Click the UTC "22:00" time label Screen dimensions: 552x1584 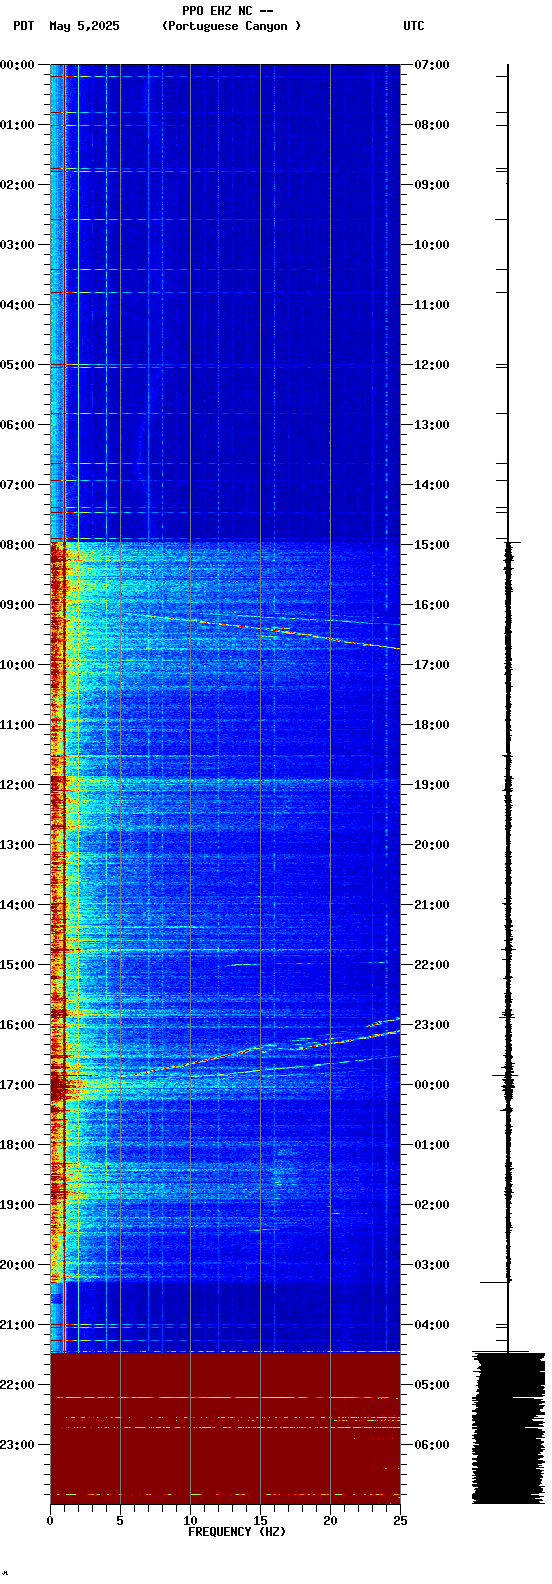(x=432, y=964)
